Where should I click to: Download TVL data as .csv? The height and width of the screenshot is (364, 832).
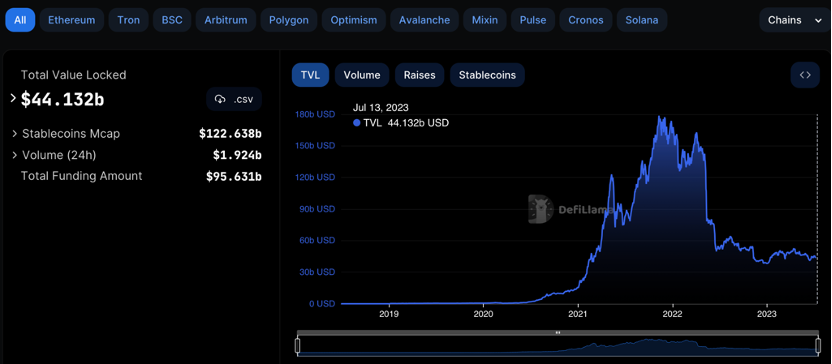point(234,99)
